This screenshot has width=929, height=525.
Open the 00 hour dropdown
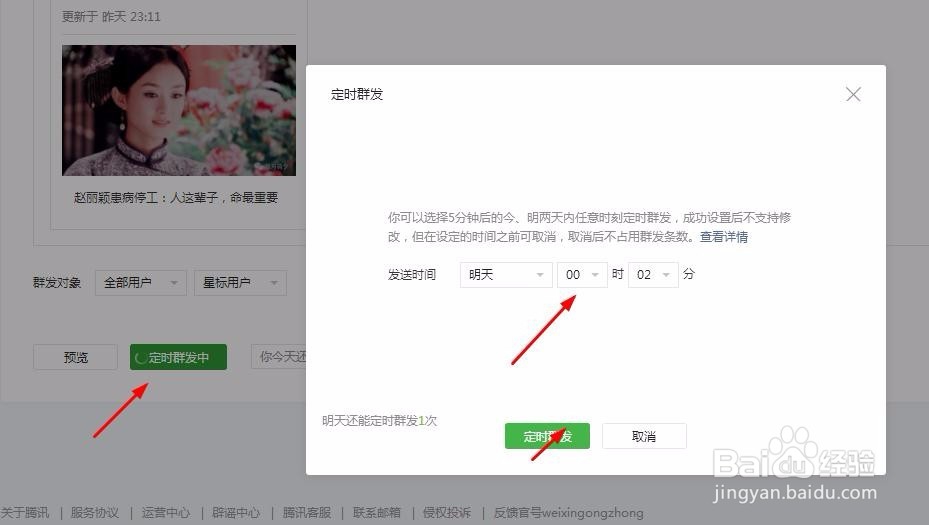point(582,275)
